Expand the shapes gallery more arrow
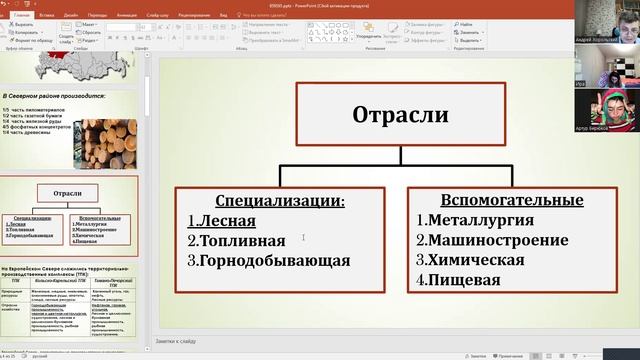The height and width of the screenshot is (360, 640). 352,40
